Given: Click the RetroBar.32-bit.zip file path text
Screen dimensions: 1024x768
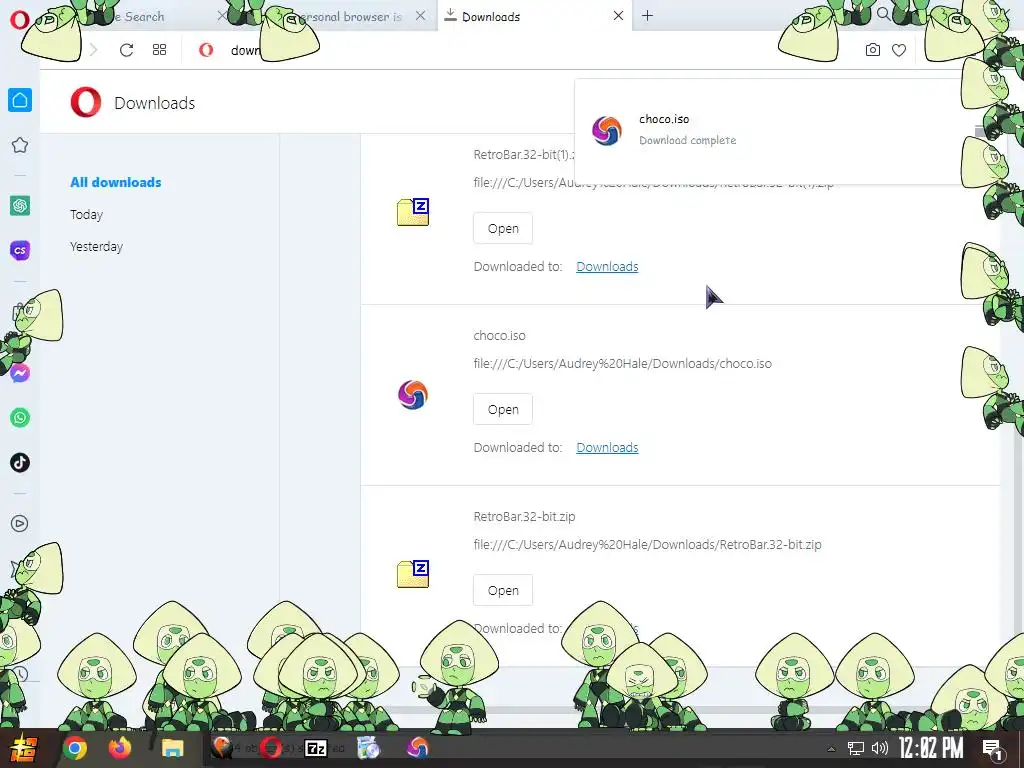Looking at the screenshot, I should click(x=647, y=544).
